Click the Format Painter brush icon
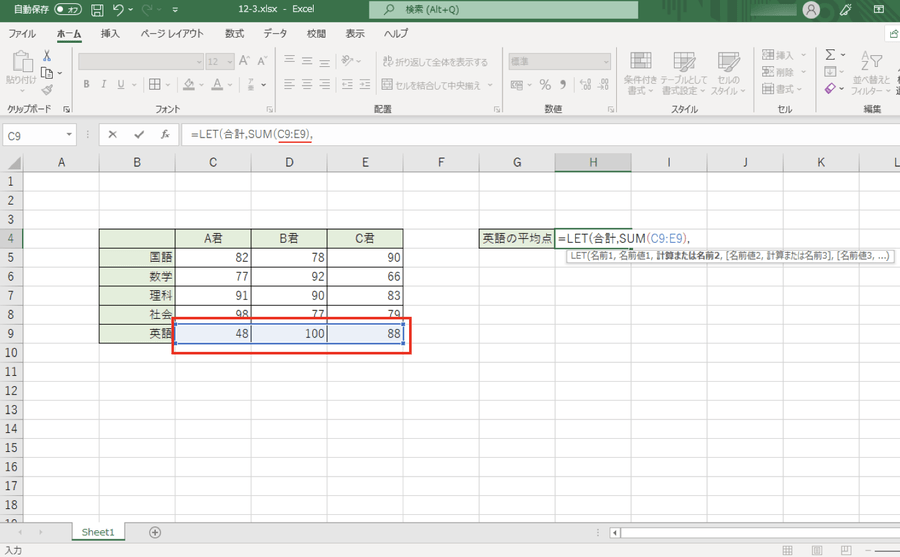This screenshot has height=557, width=900. (46, 88)
